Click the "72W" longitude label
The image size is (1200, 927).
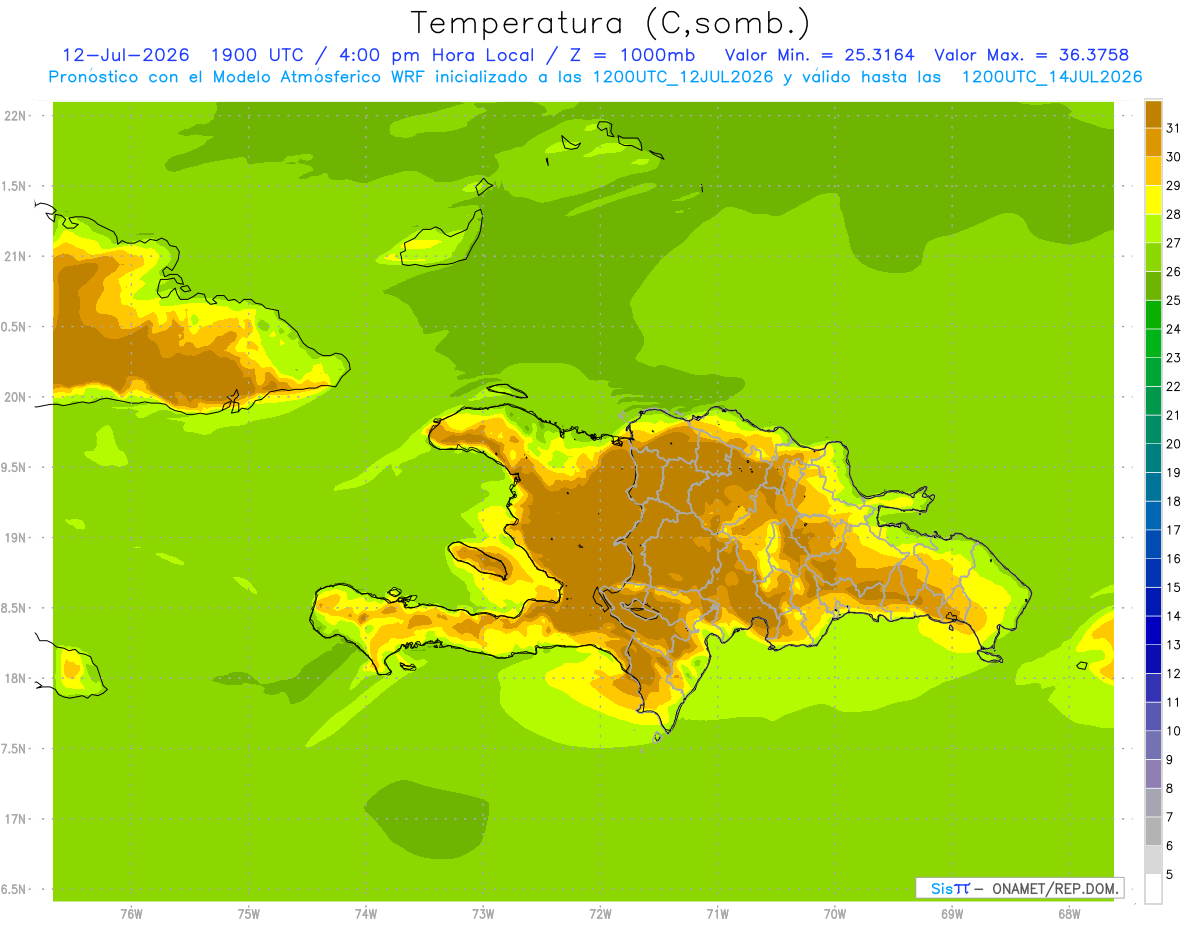click(600, 914)
